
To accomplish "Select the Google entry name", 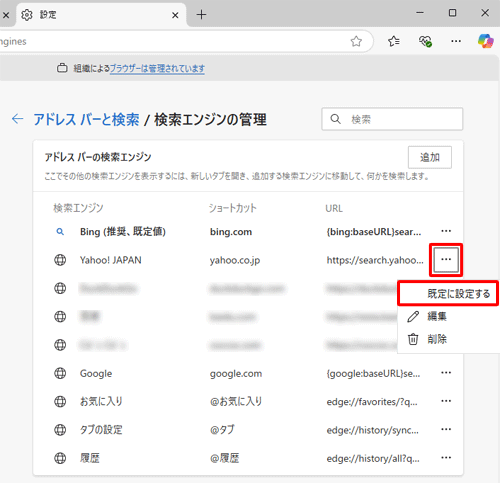I will (96, 374).
